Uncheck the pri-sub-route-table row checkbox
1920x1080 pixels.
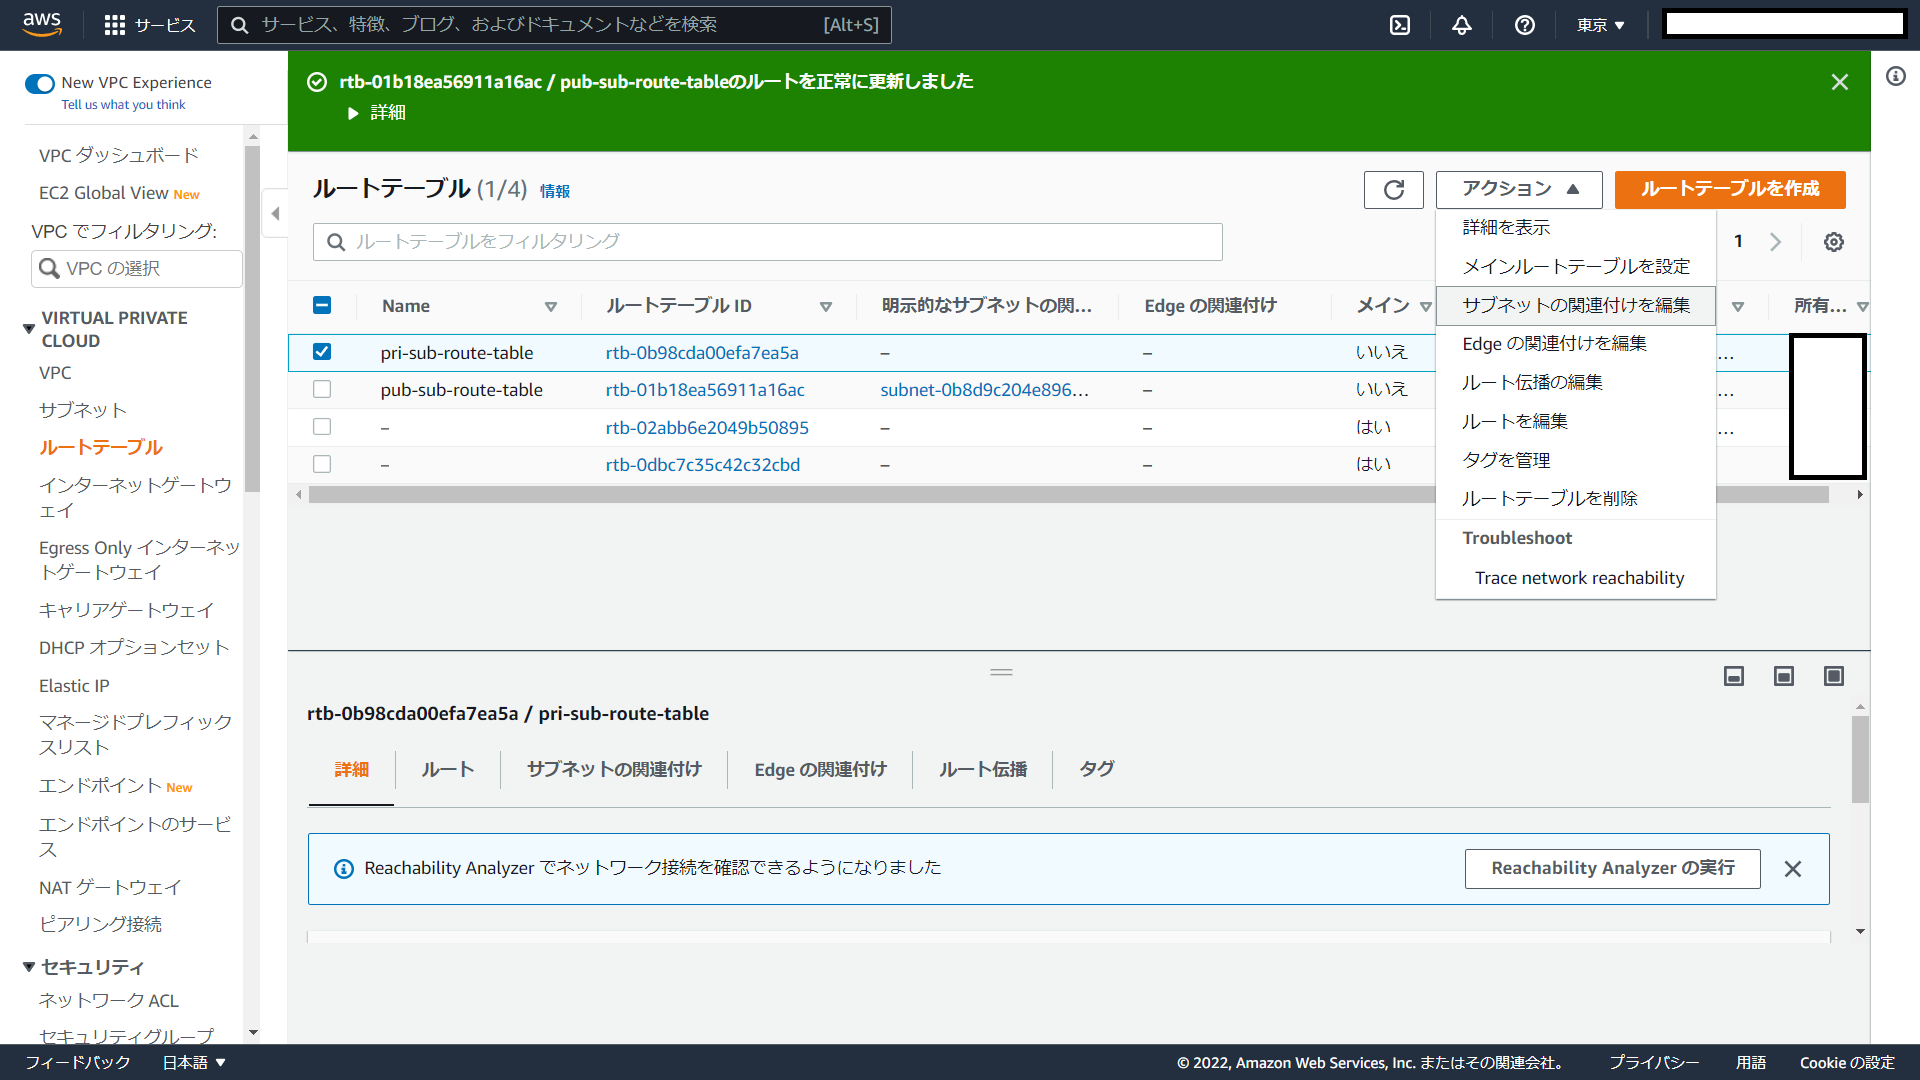pos(322,352)
